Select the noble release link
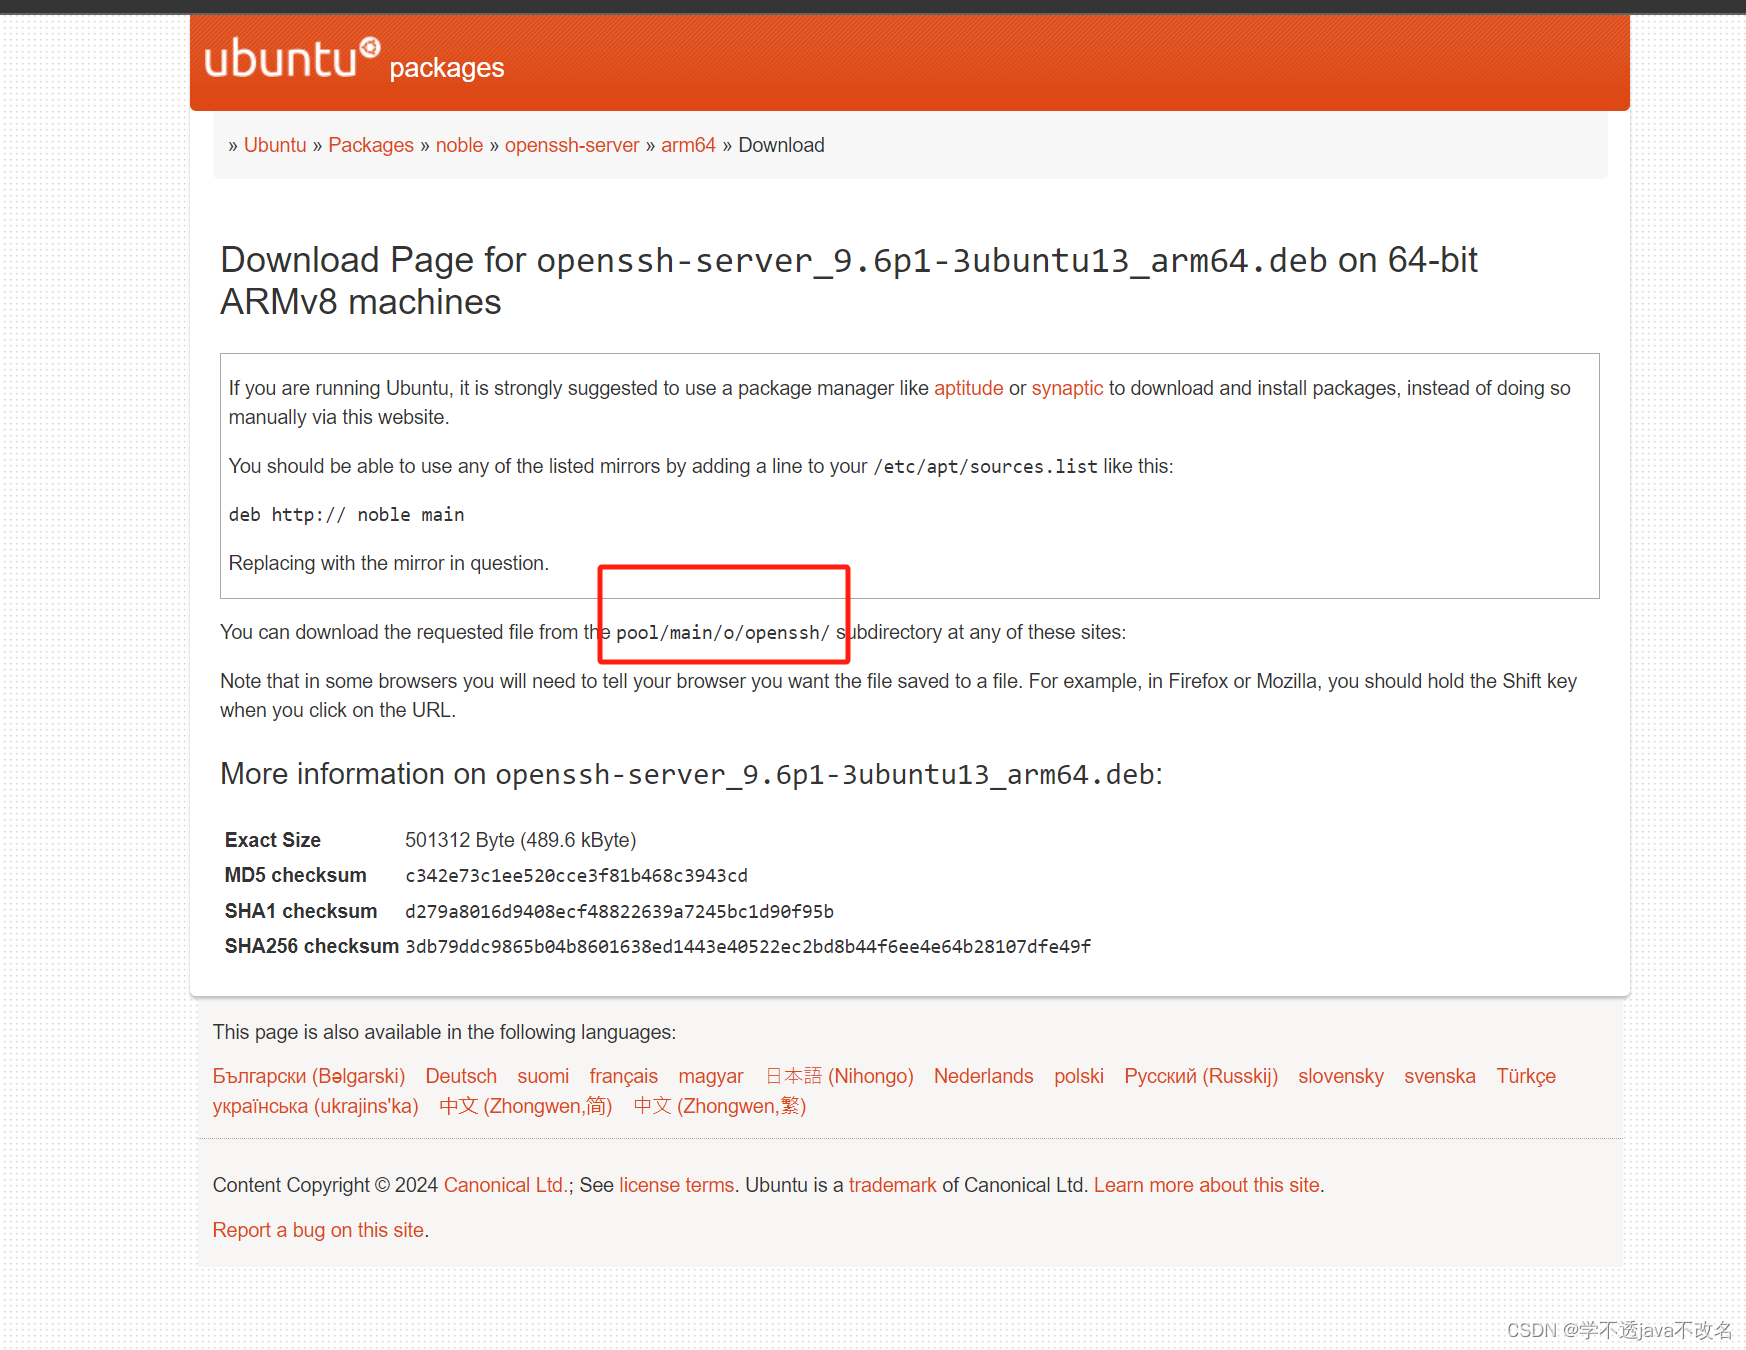1746x1350 pixels. pos(459,144)
